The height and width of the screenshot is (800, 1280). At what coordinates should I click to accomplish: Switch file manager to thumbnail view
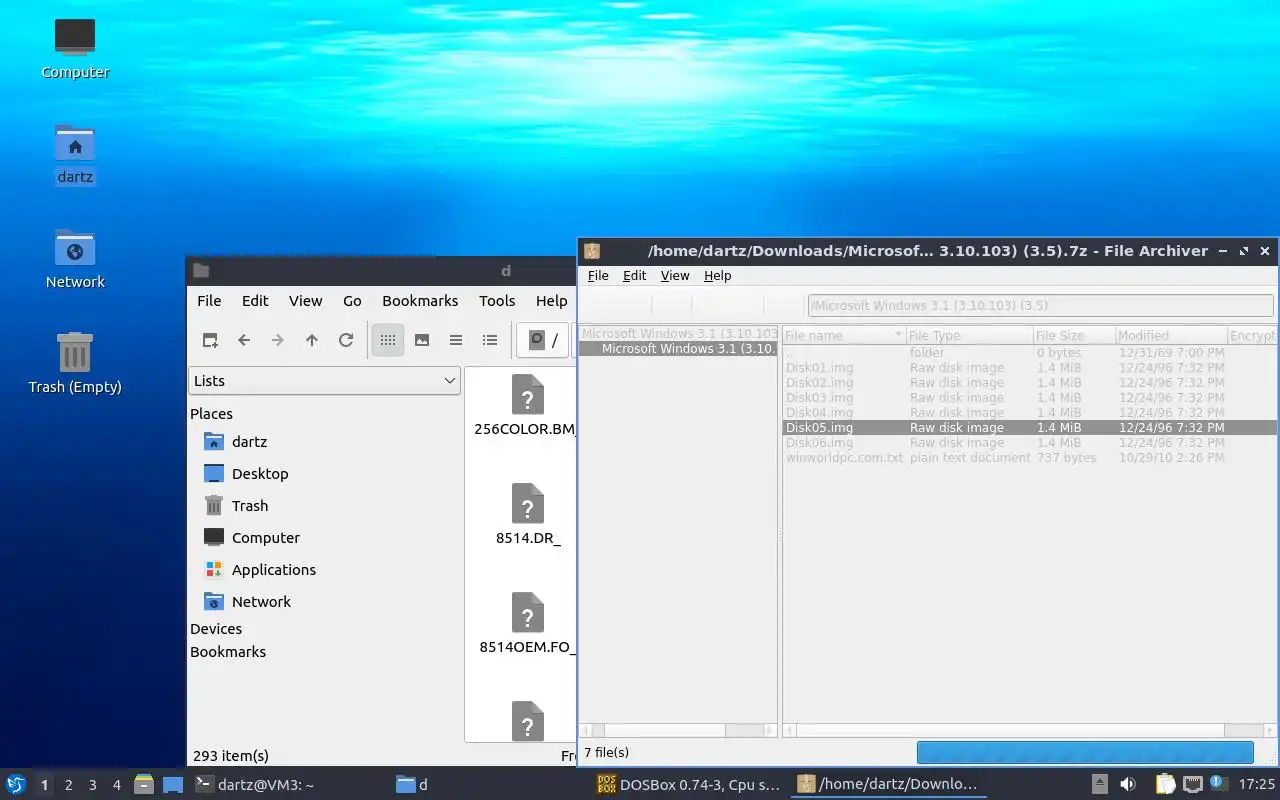point(422,340)
